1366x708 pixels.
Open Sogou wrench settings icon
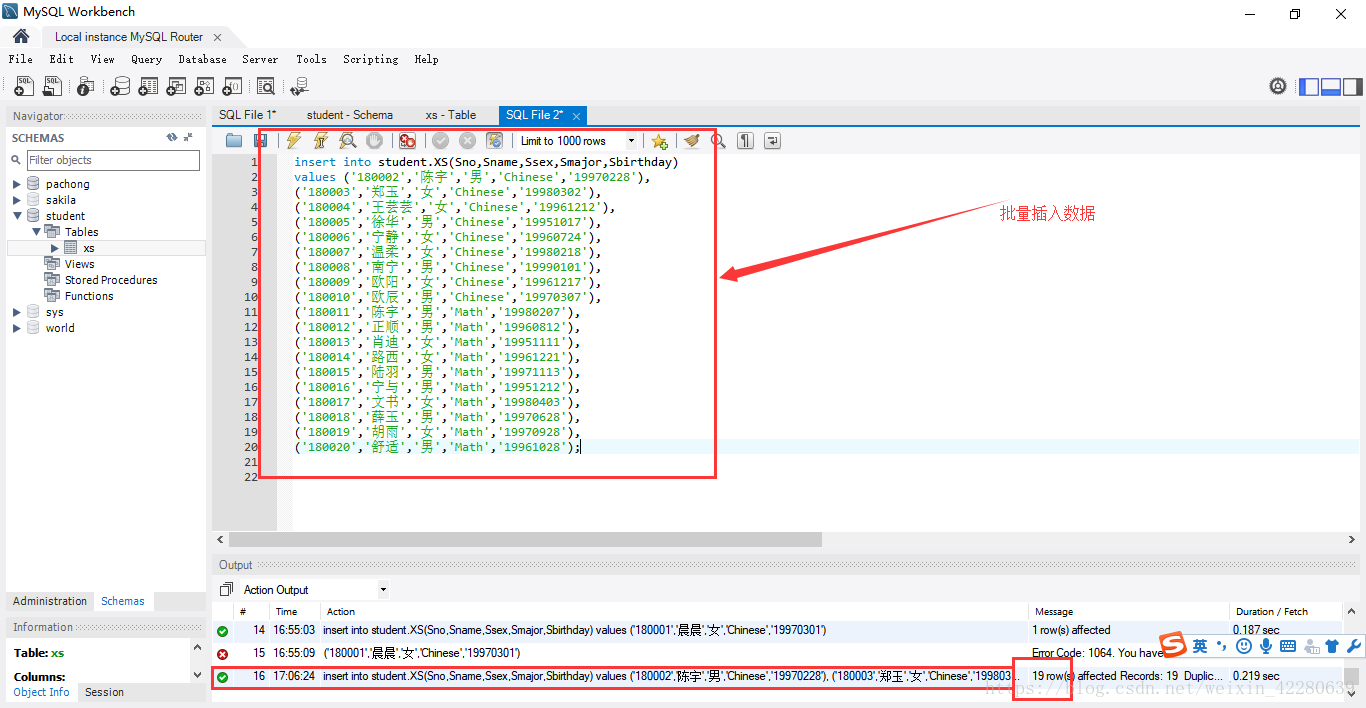pyautogui.click(x=1354, y=646)
